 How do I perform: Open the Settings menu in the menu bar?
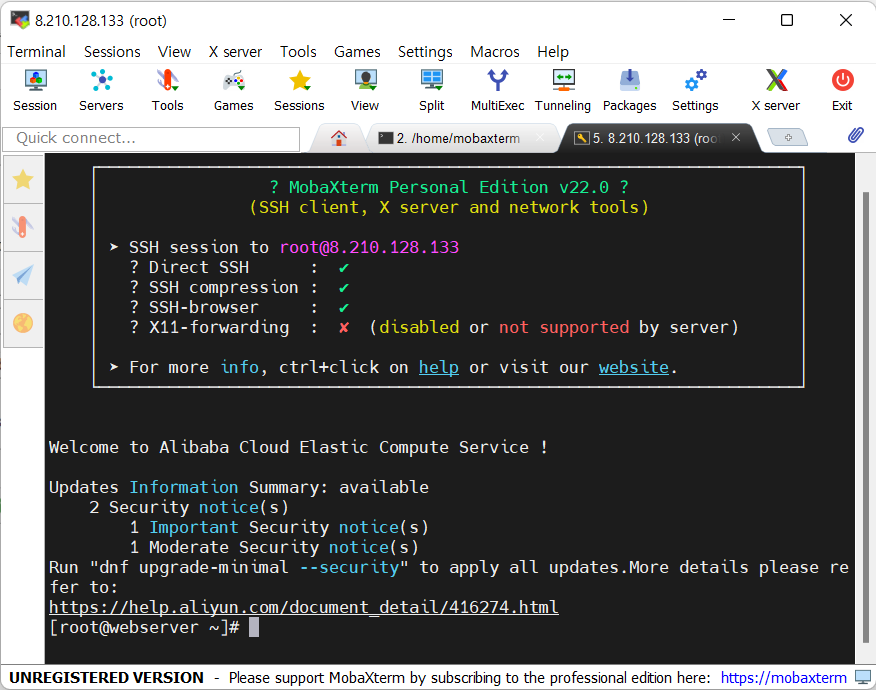pyautogui.click(x=425, y=52)
